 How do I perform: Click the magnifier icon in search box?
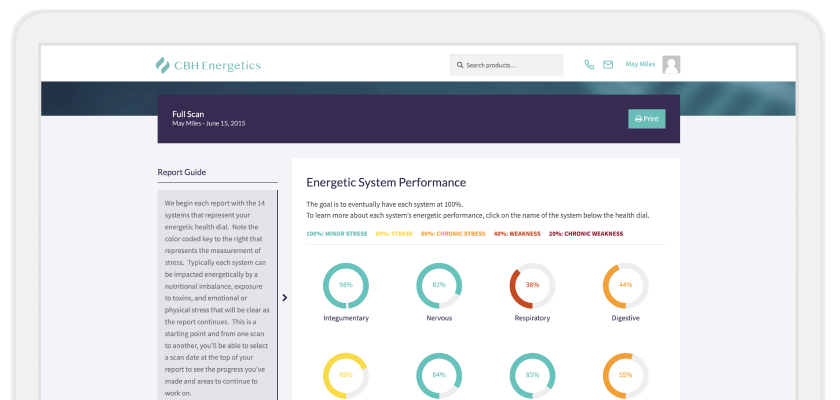pyautogui.click(x=460, y=65)
